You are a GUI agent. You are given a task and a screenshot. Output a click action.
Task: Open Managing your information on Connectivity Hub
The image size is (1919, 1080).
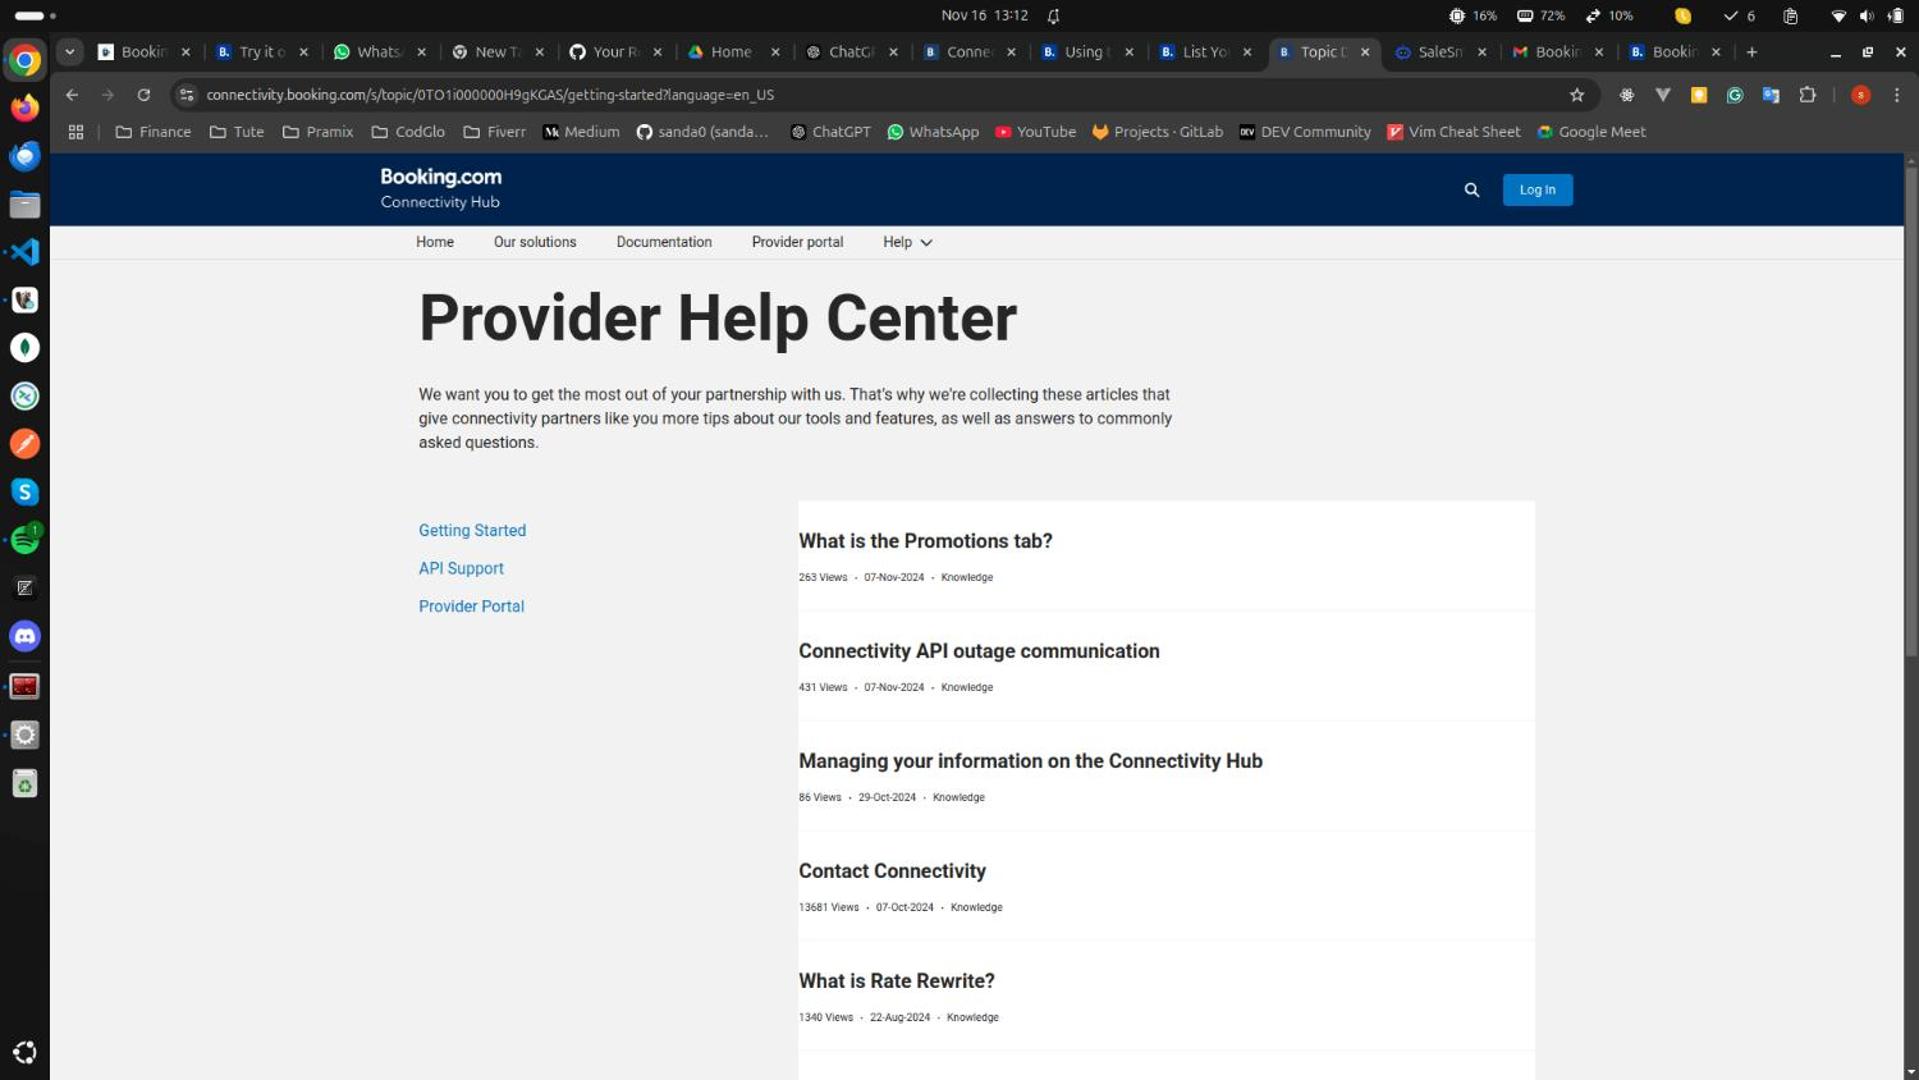(1030, 761)
